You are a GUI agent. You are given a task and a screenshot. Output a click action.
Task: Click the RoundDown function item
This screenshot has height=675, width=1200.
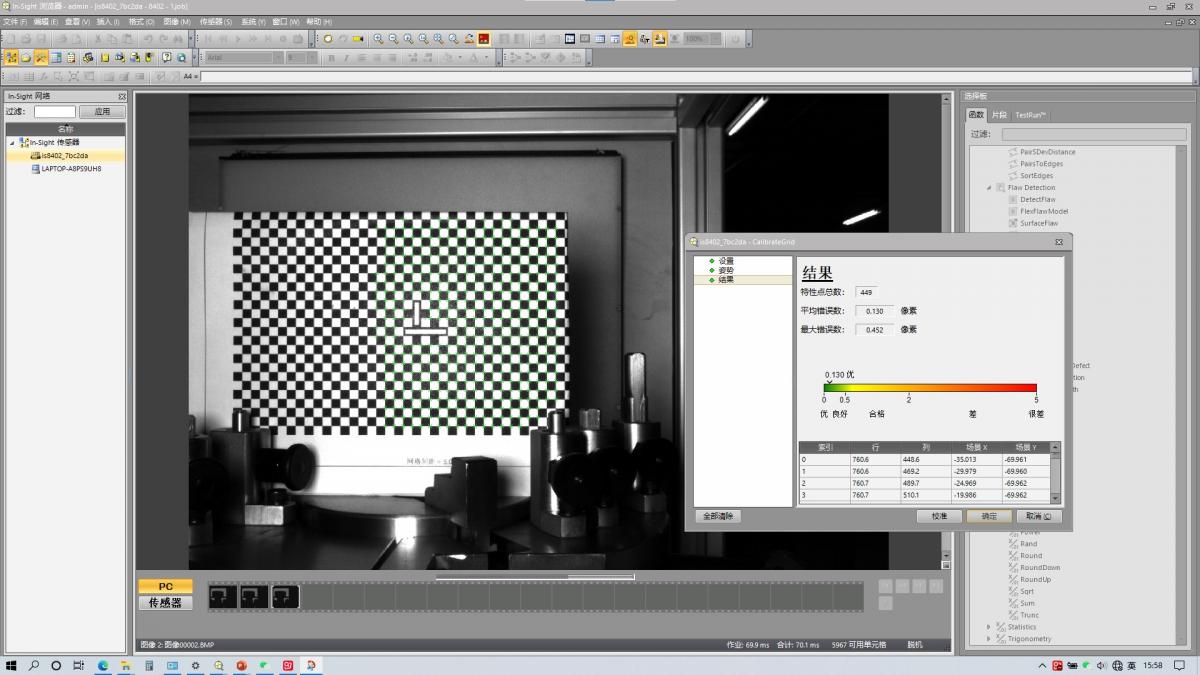1040,568
